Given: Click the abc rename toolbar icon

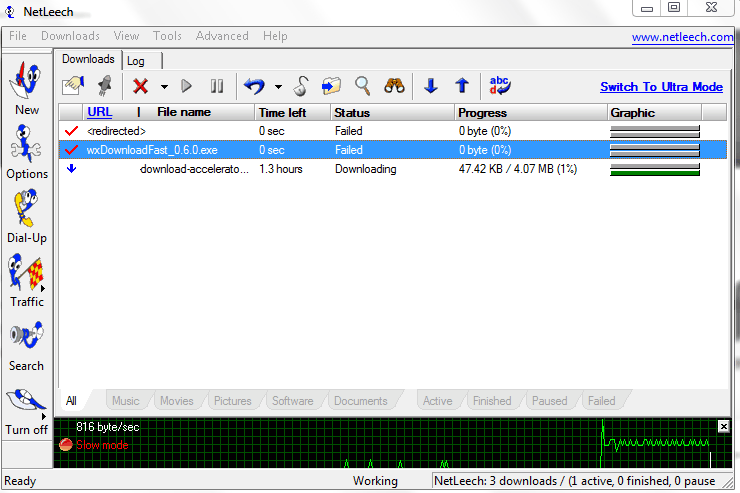Looking at the screenshot, I should [x=500, y=86].
